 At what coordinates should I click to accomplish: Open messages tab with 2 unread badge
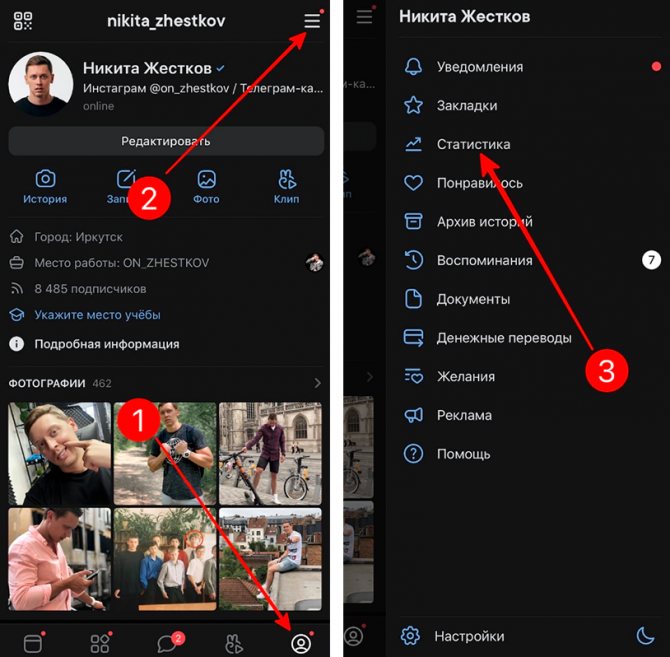167,643
